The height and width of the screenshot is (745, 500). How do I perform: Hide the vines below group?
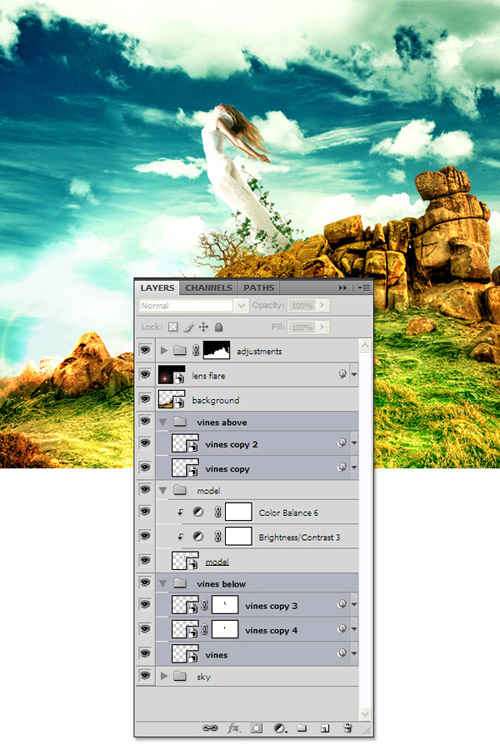pyautogui.click(x=145, y=583)
